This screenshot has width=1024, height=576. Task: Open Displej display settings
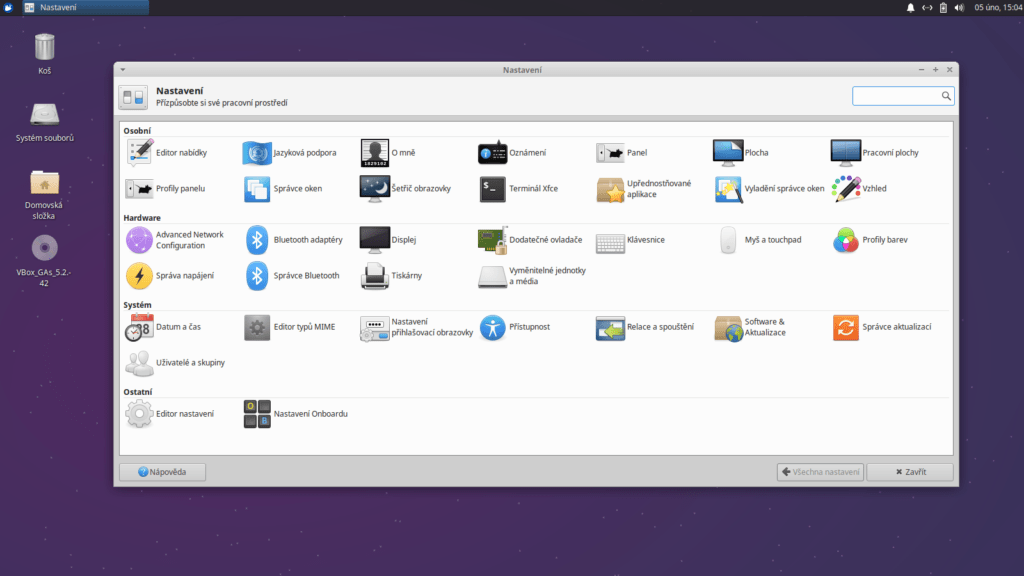(388, 240)
